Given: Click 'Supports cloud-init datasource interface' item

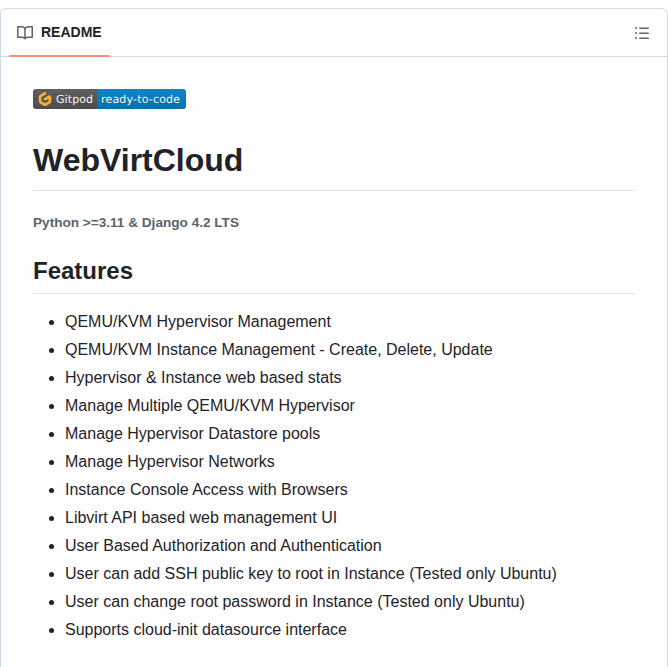Looking at the screenshot, I should (x=206, y=630).
